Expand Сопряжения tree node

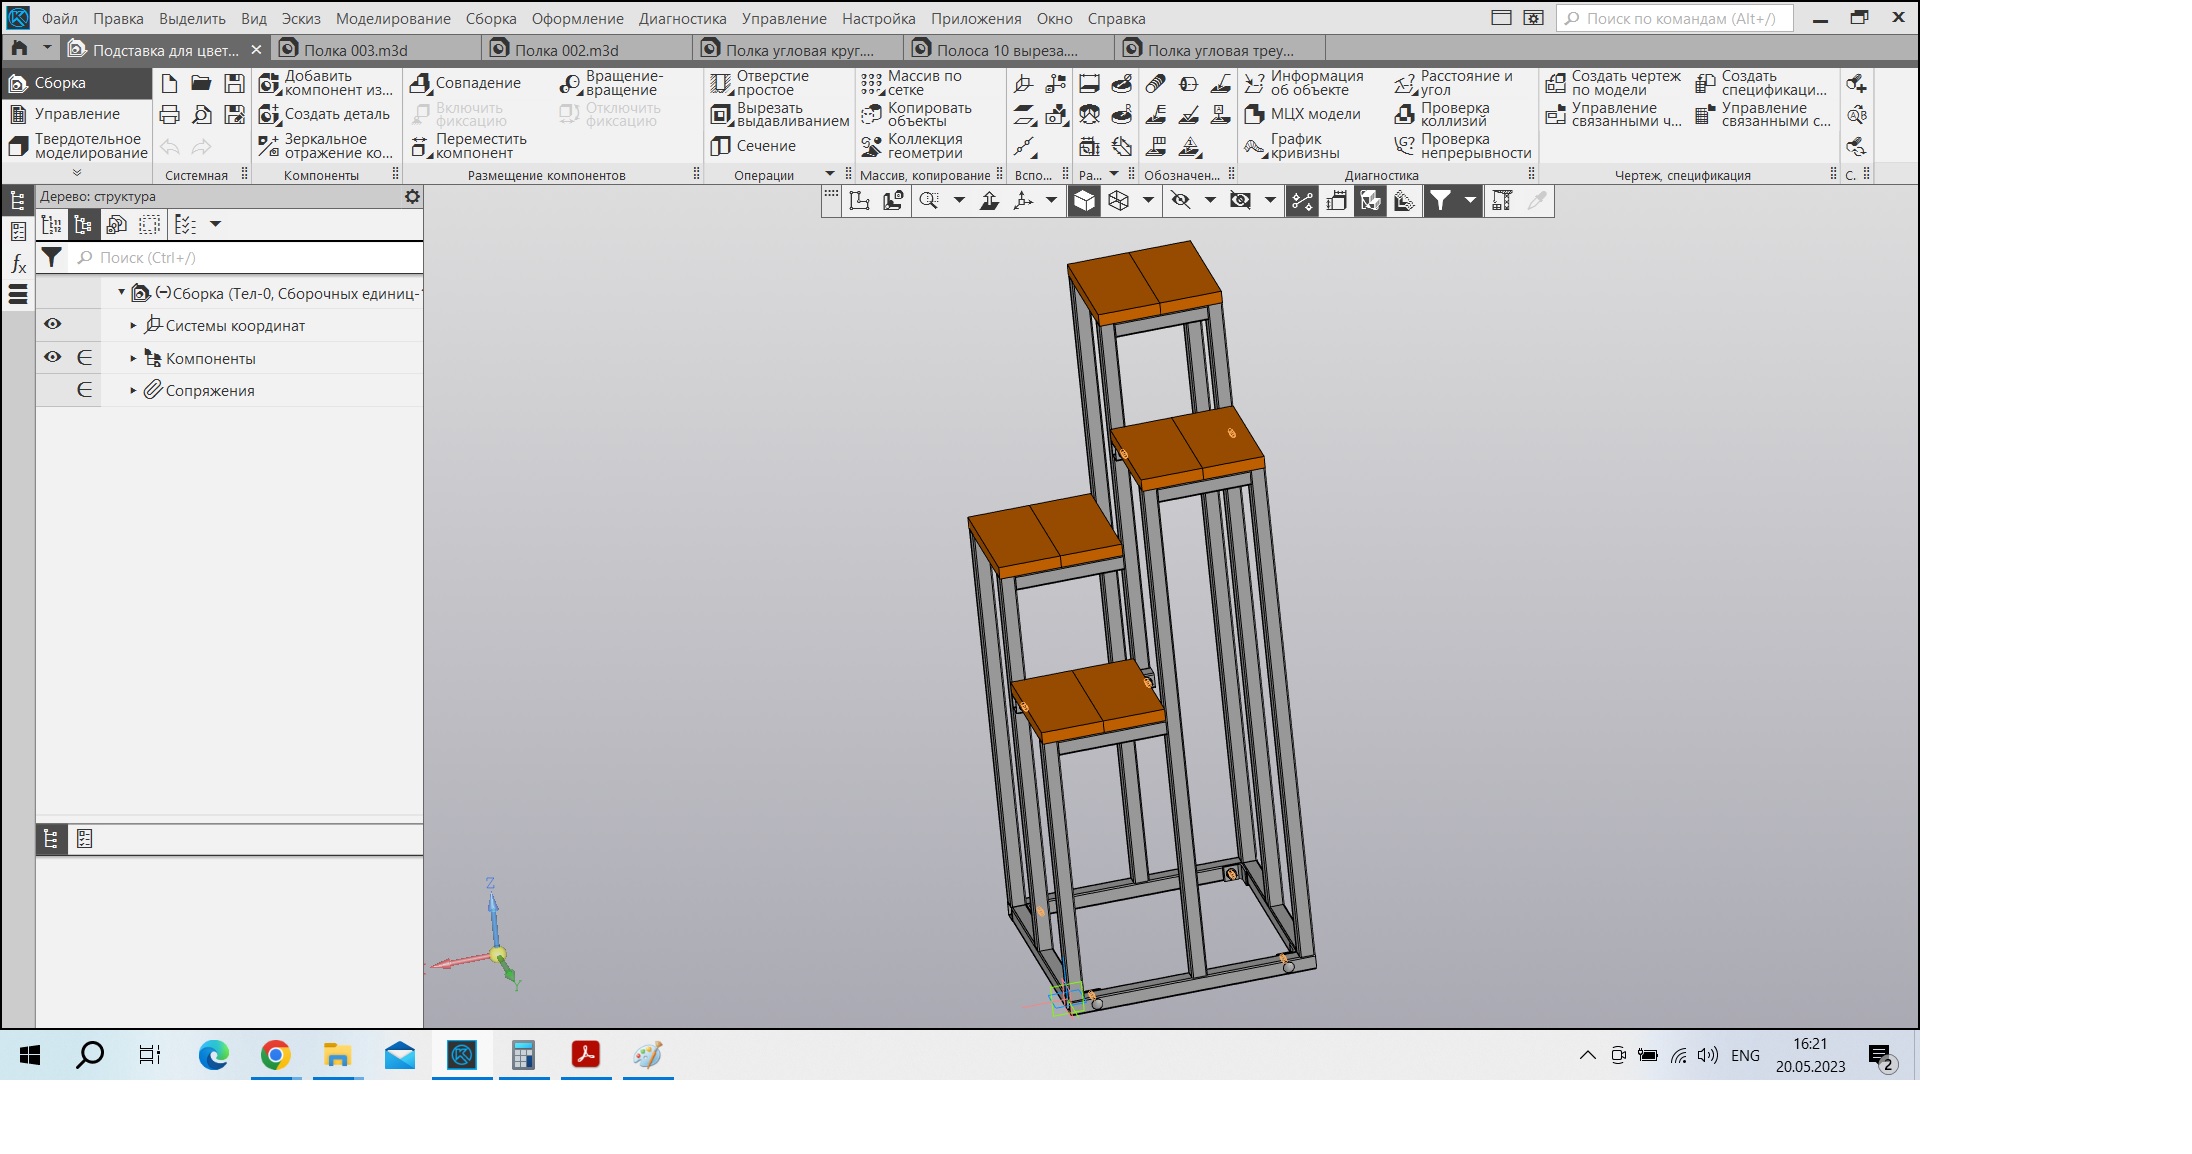click(133, 391)
